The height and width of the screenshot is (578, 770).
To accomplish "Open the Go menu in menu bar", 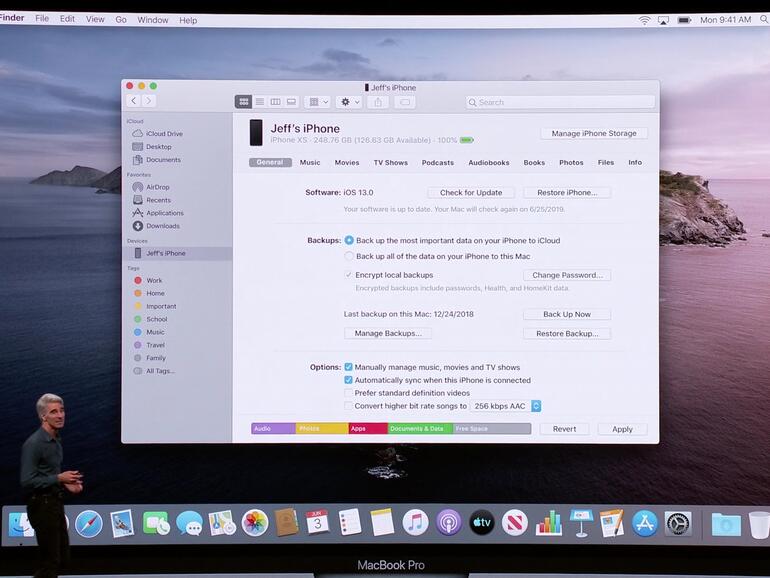I will (121, 20).
